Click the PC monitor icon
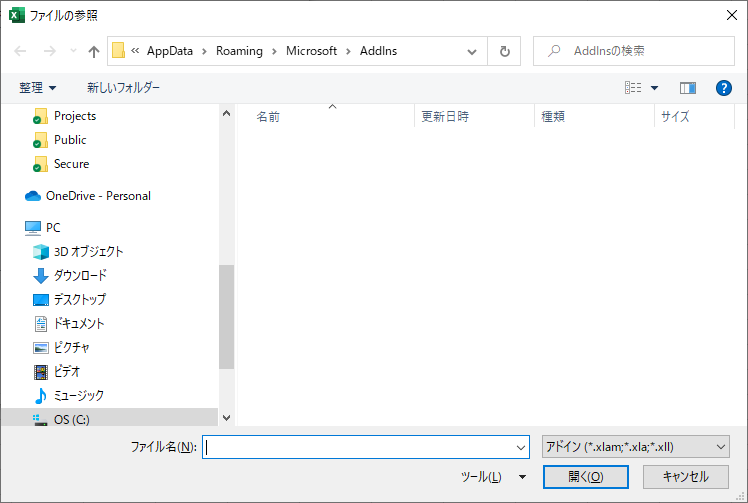 pyautogui.click(x=33, y=228)
